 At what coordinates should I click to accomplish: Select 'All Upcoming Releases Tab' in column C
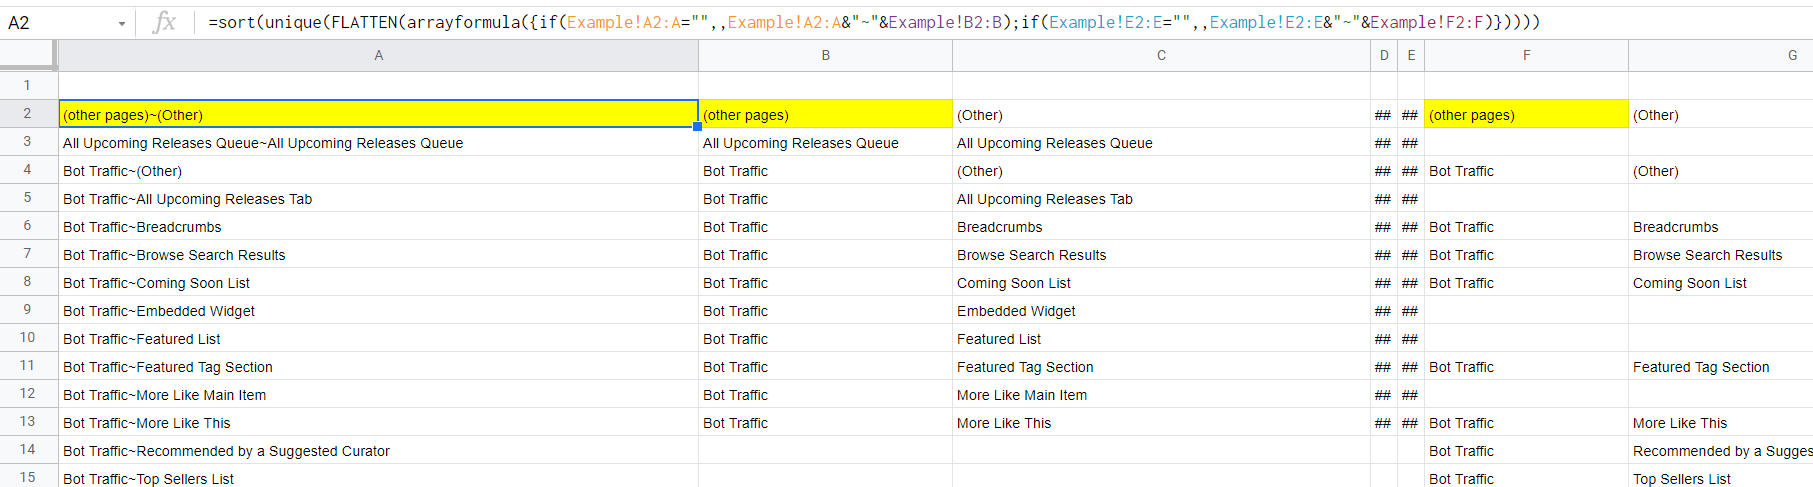pos(1161,198)
